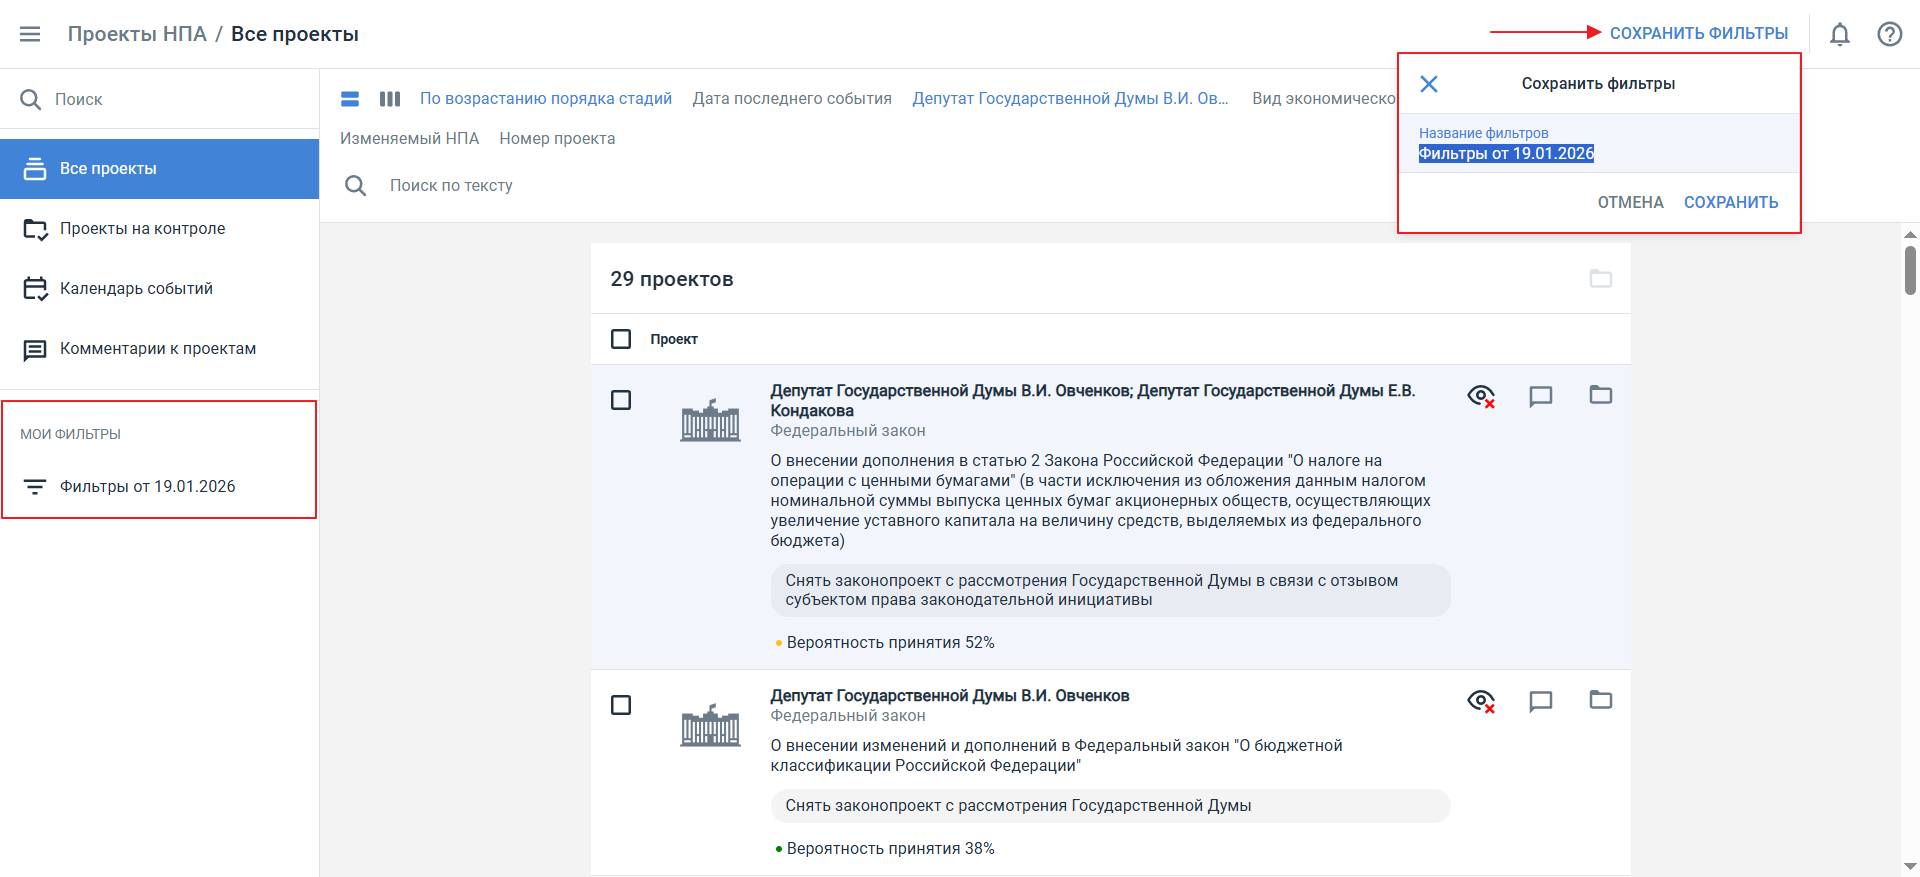
Task: Open comments for the first project
Action: (1540, 396)
